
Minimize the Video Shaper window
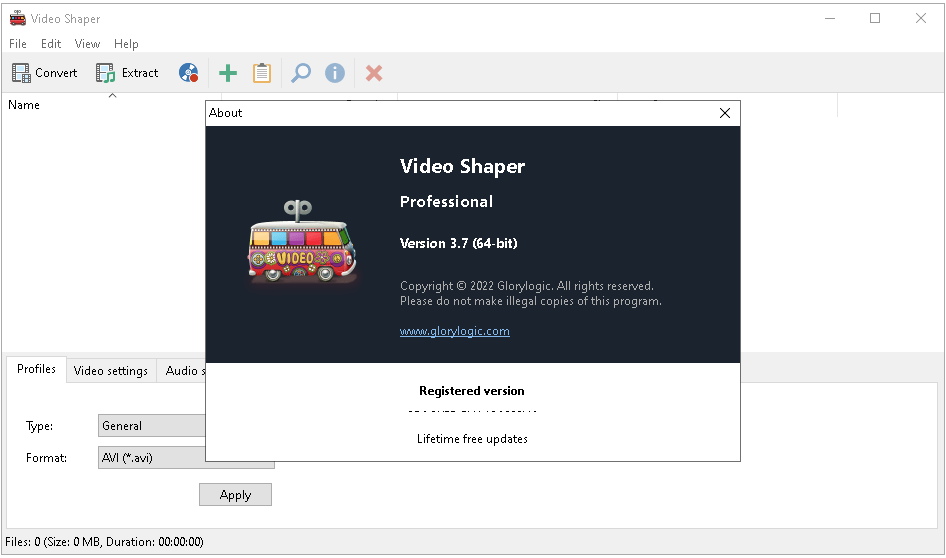(x=830, y=19)
